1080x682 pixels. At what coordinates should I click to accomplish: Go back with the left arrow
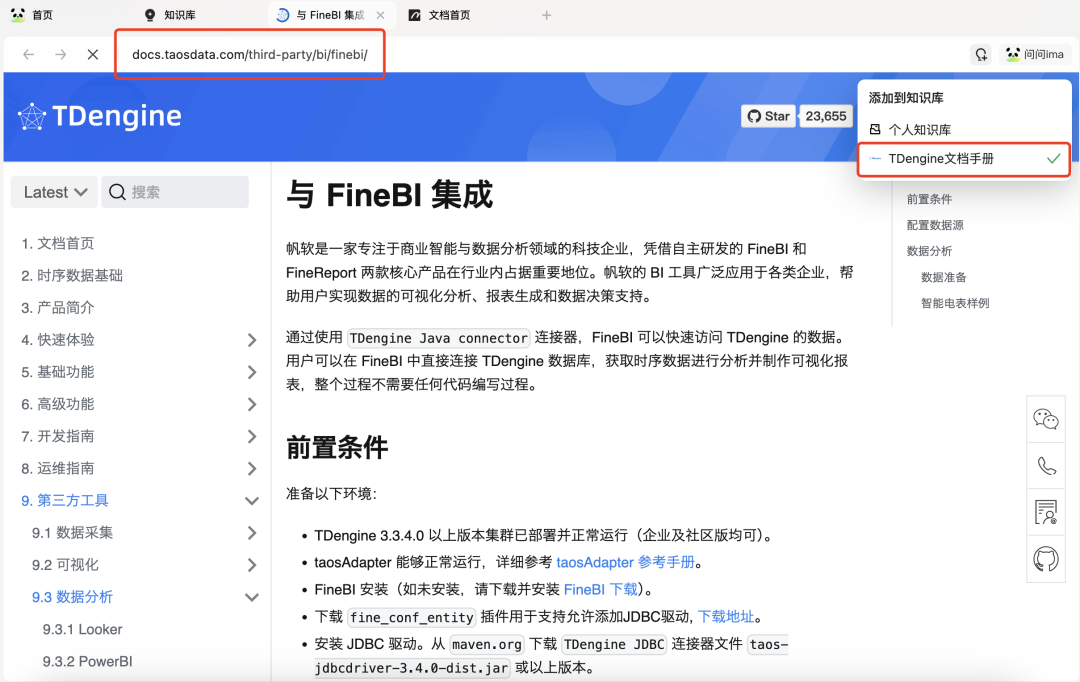28,54
